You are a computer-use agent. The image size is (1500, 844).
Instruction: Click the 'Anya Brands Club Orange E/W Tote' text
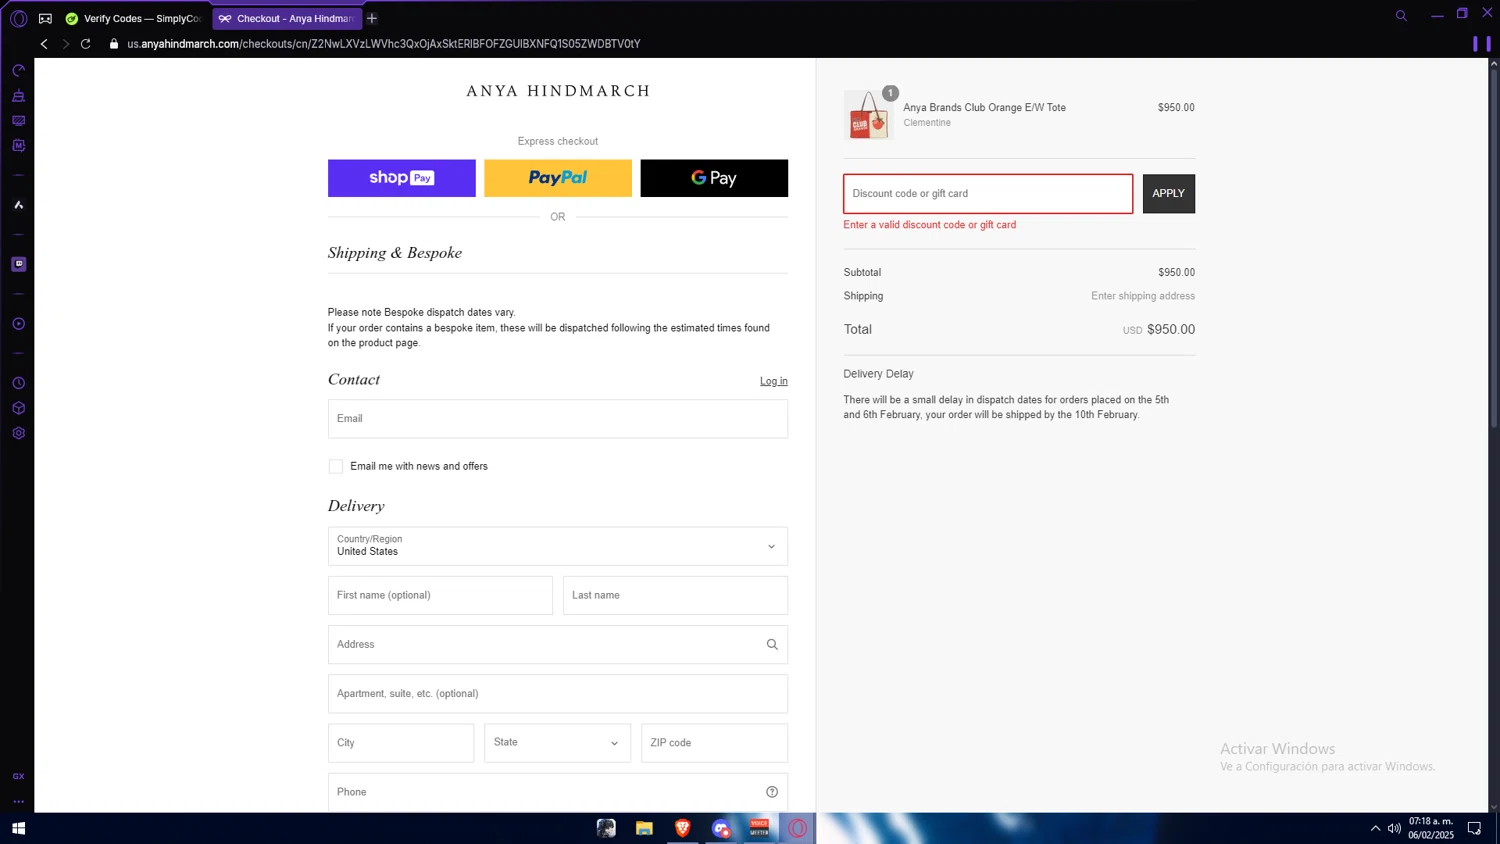tap(984, 108)
